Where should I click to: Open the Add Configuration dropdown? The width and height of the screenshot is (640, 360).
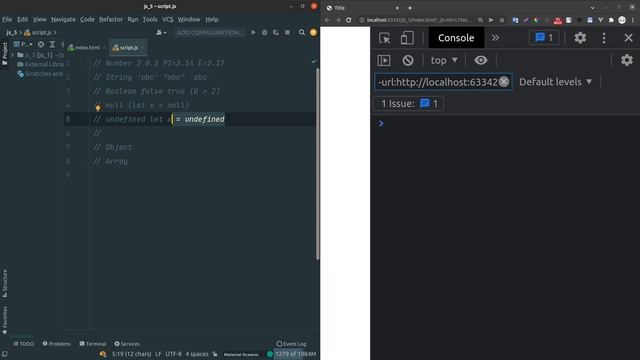coord(209,33)
